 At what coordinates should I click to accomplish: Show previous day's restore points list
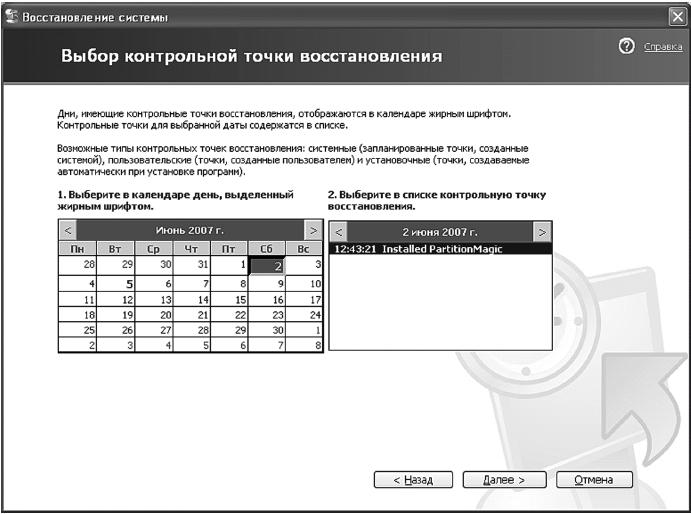pyautogui.click(x=338, y=231)
